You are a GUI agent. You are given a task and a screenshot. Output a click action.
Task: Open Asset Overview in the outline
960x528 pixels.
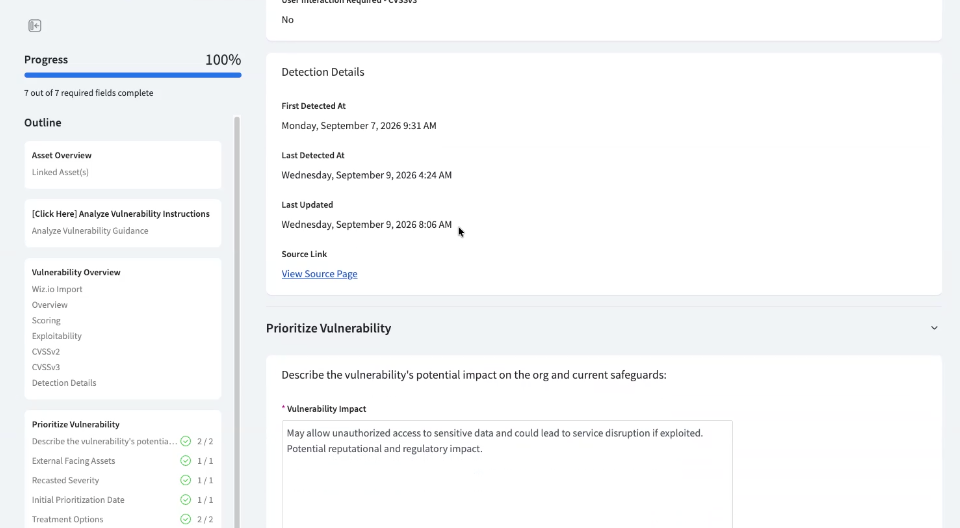[x=62, y=156]
